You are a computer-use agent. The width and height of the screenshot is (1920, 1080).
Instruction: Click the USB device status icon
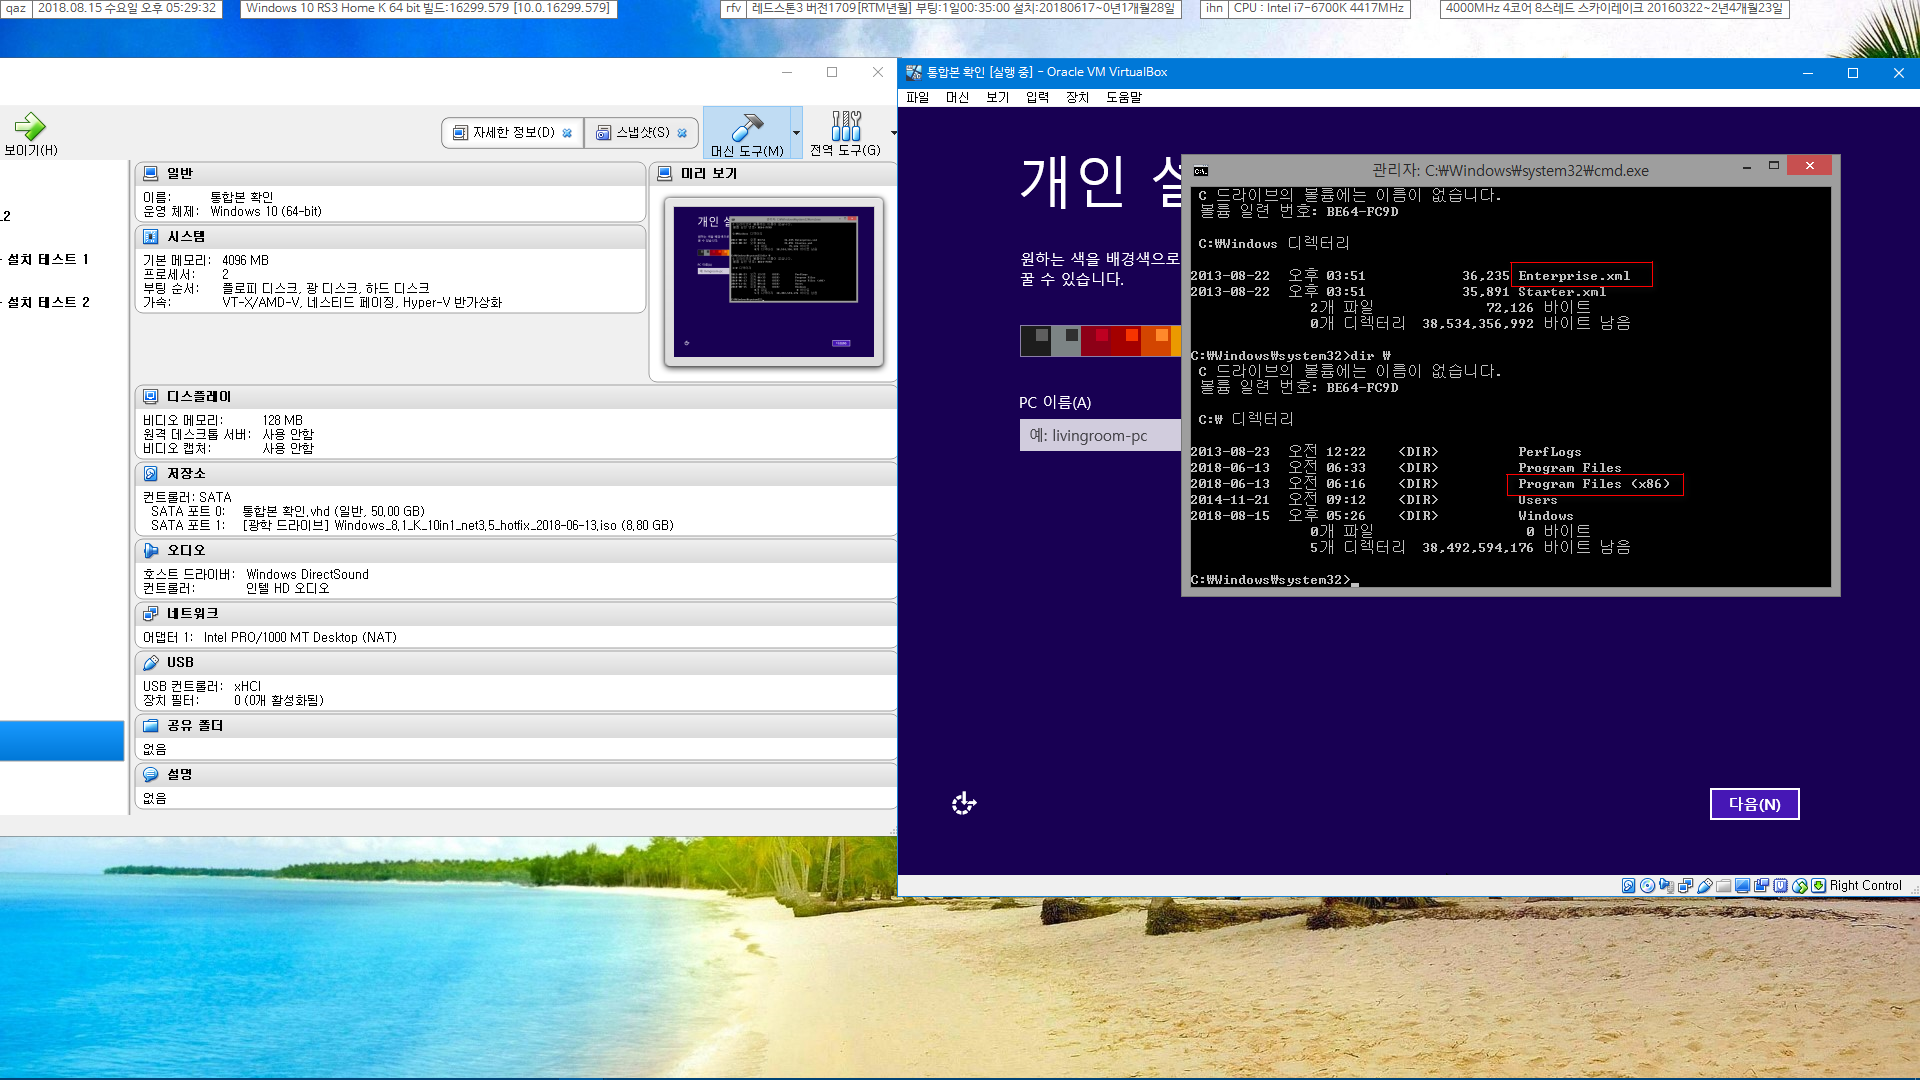[x=1705, y=886]
